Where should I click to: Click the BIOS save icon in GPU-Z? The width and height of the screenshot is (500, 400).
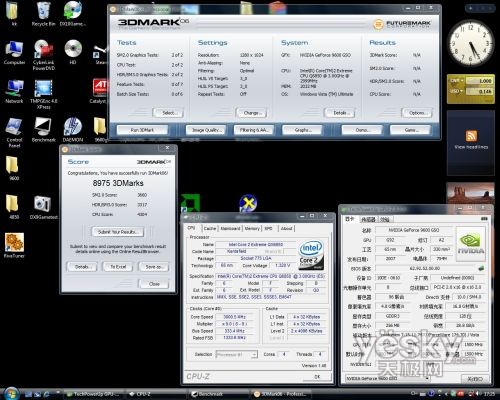[481, 268]
